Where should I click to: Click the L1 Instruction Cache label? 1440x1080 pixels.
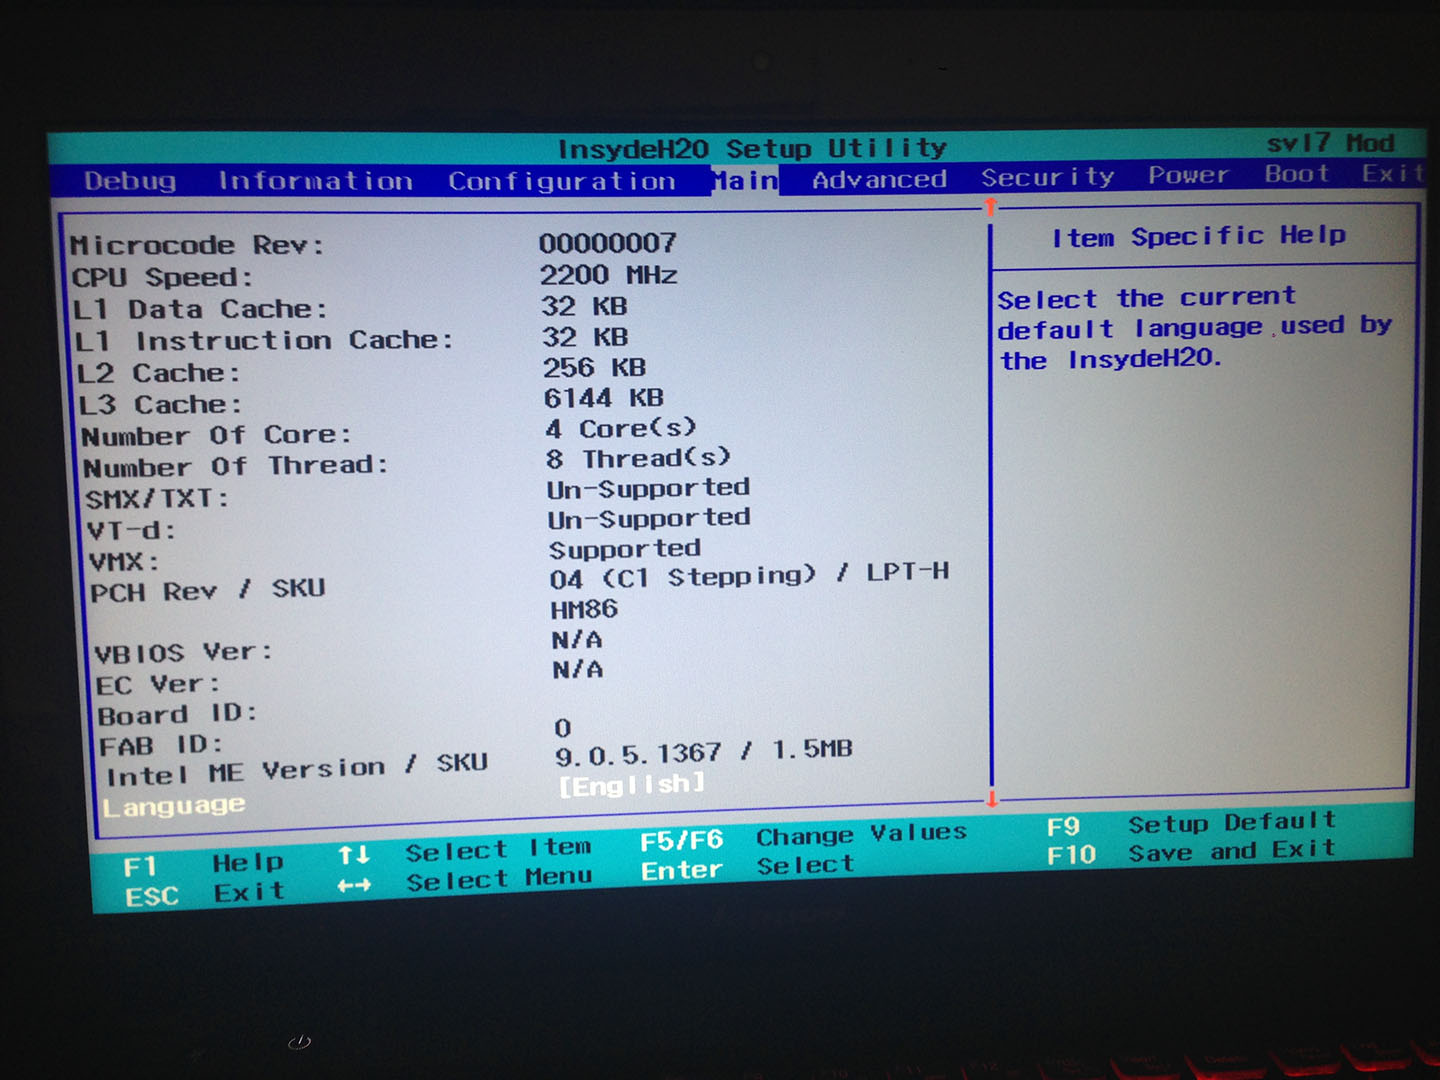pyautogui.click(x=264, y=341)
